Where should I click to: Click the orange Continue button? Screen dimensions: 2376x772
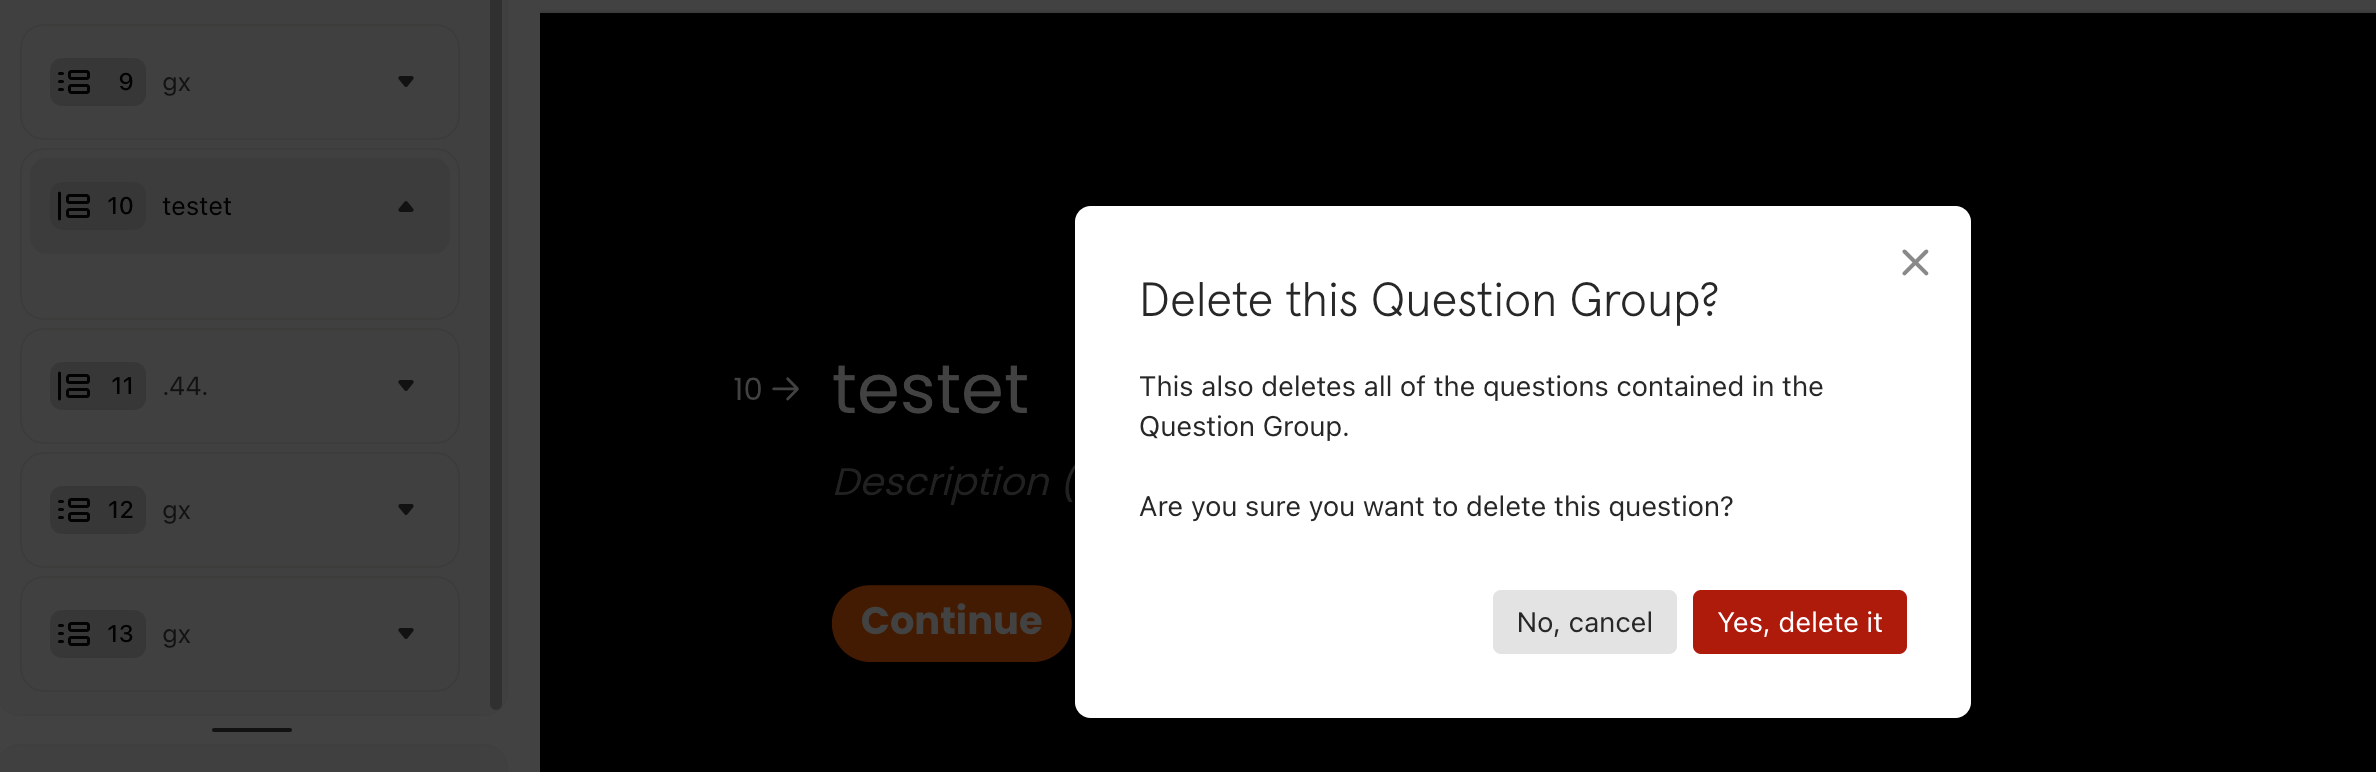(951, 622)
